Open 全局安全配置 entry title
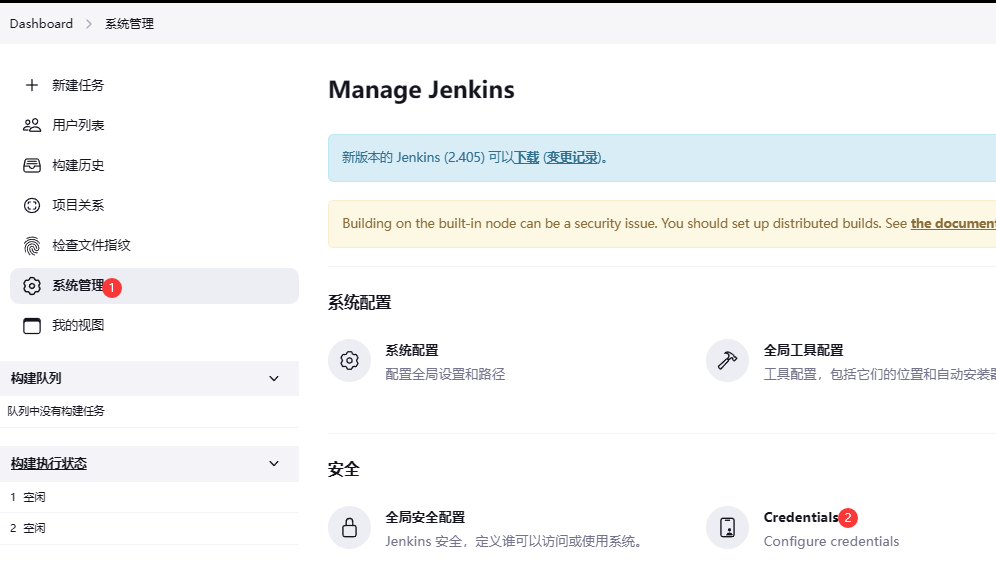The height and width of the screenshot is (571, 996). [426, 518]
